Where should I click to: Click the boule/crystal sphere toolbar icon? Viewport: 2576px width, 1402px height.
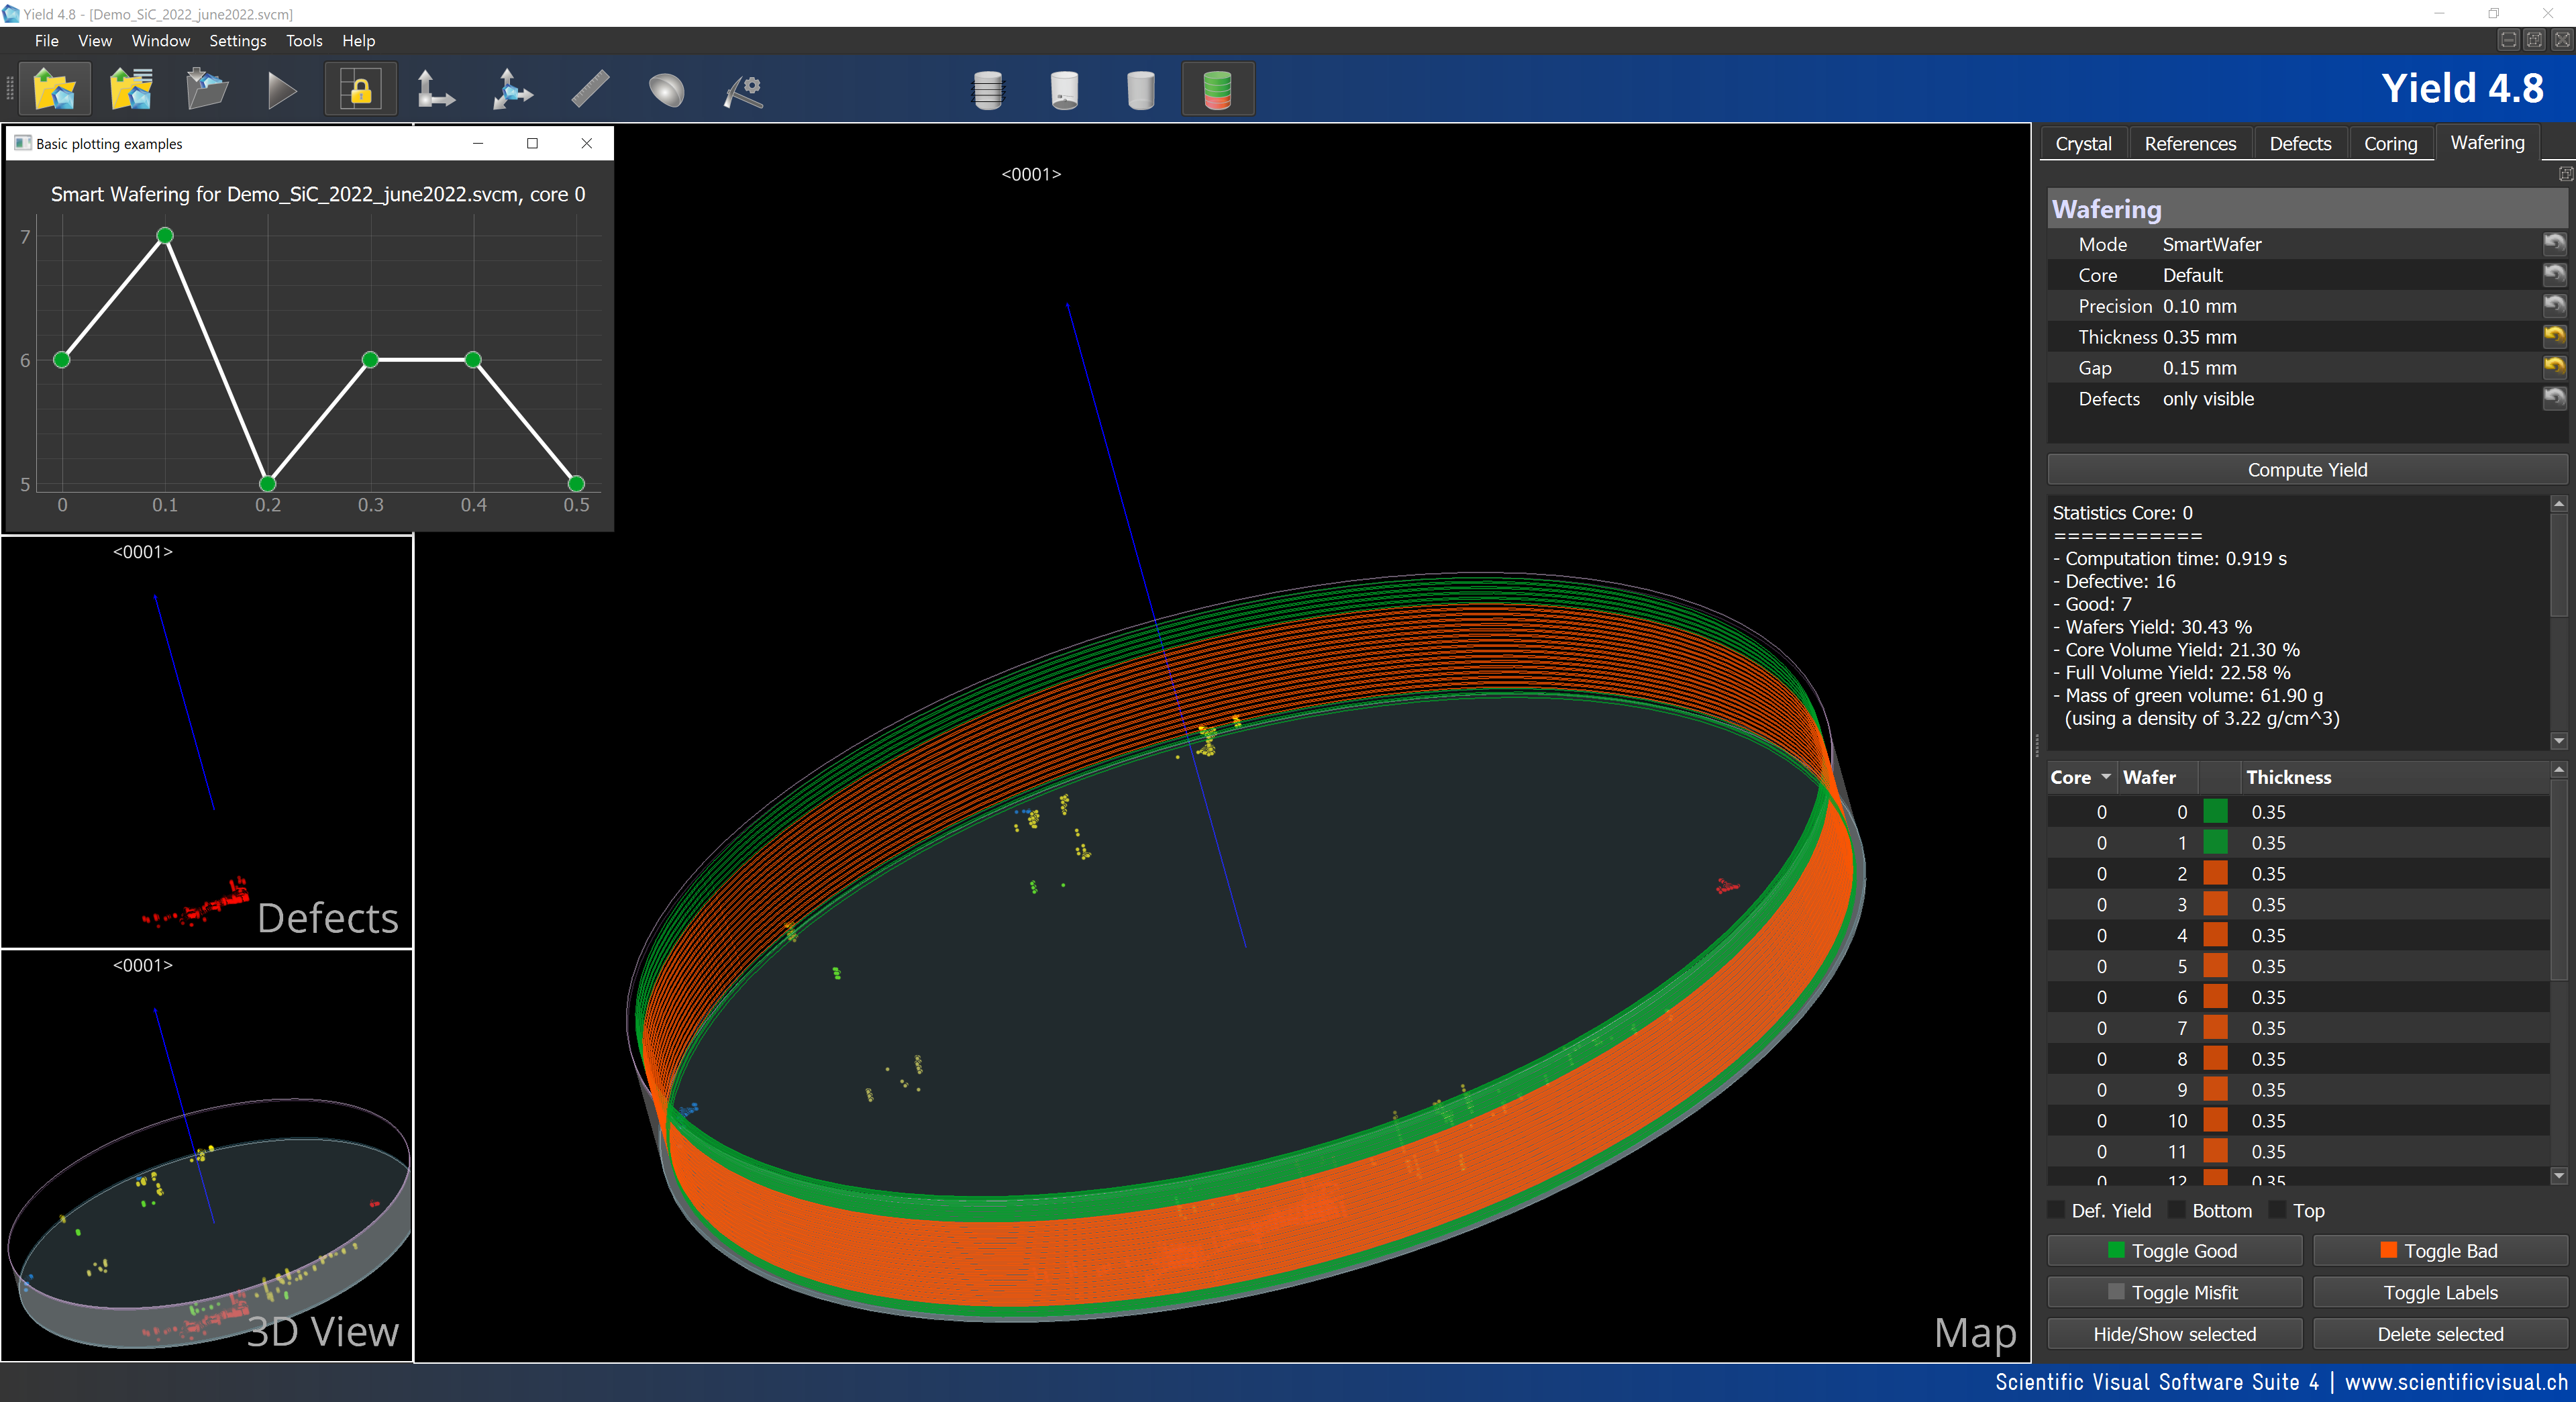(x=666, y=90)
